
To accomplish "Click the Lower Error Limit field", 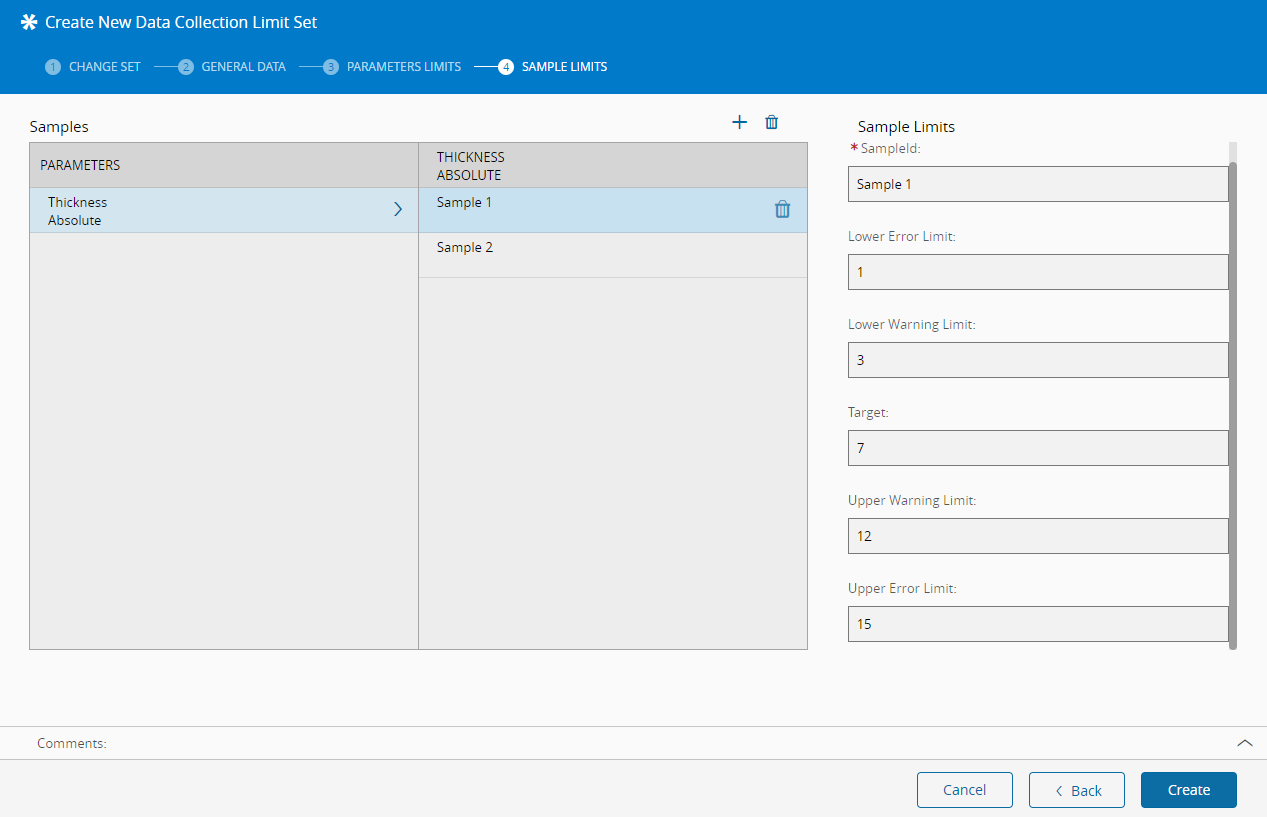I will [1037, 272].
